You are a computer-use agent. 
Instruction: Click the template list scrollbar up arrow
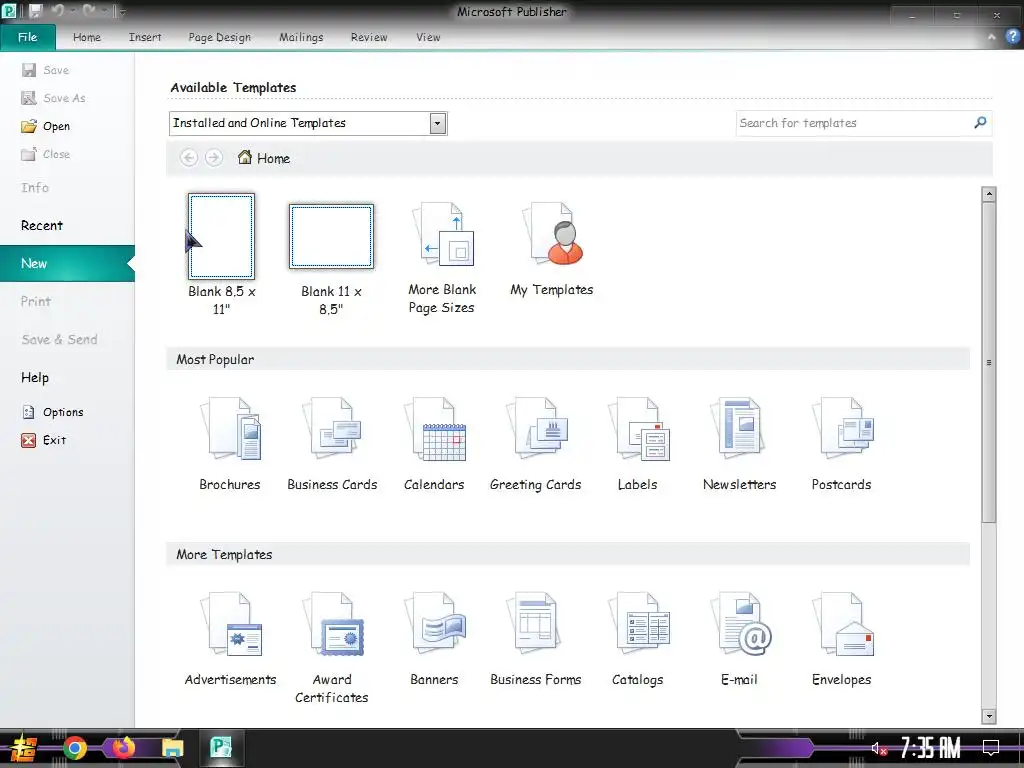(989, 194)
